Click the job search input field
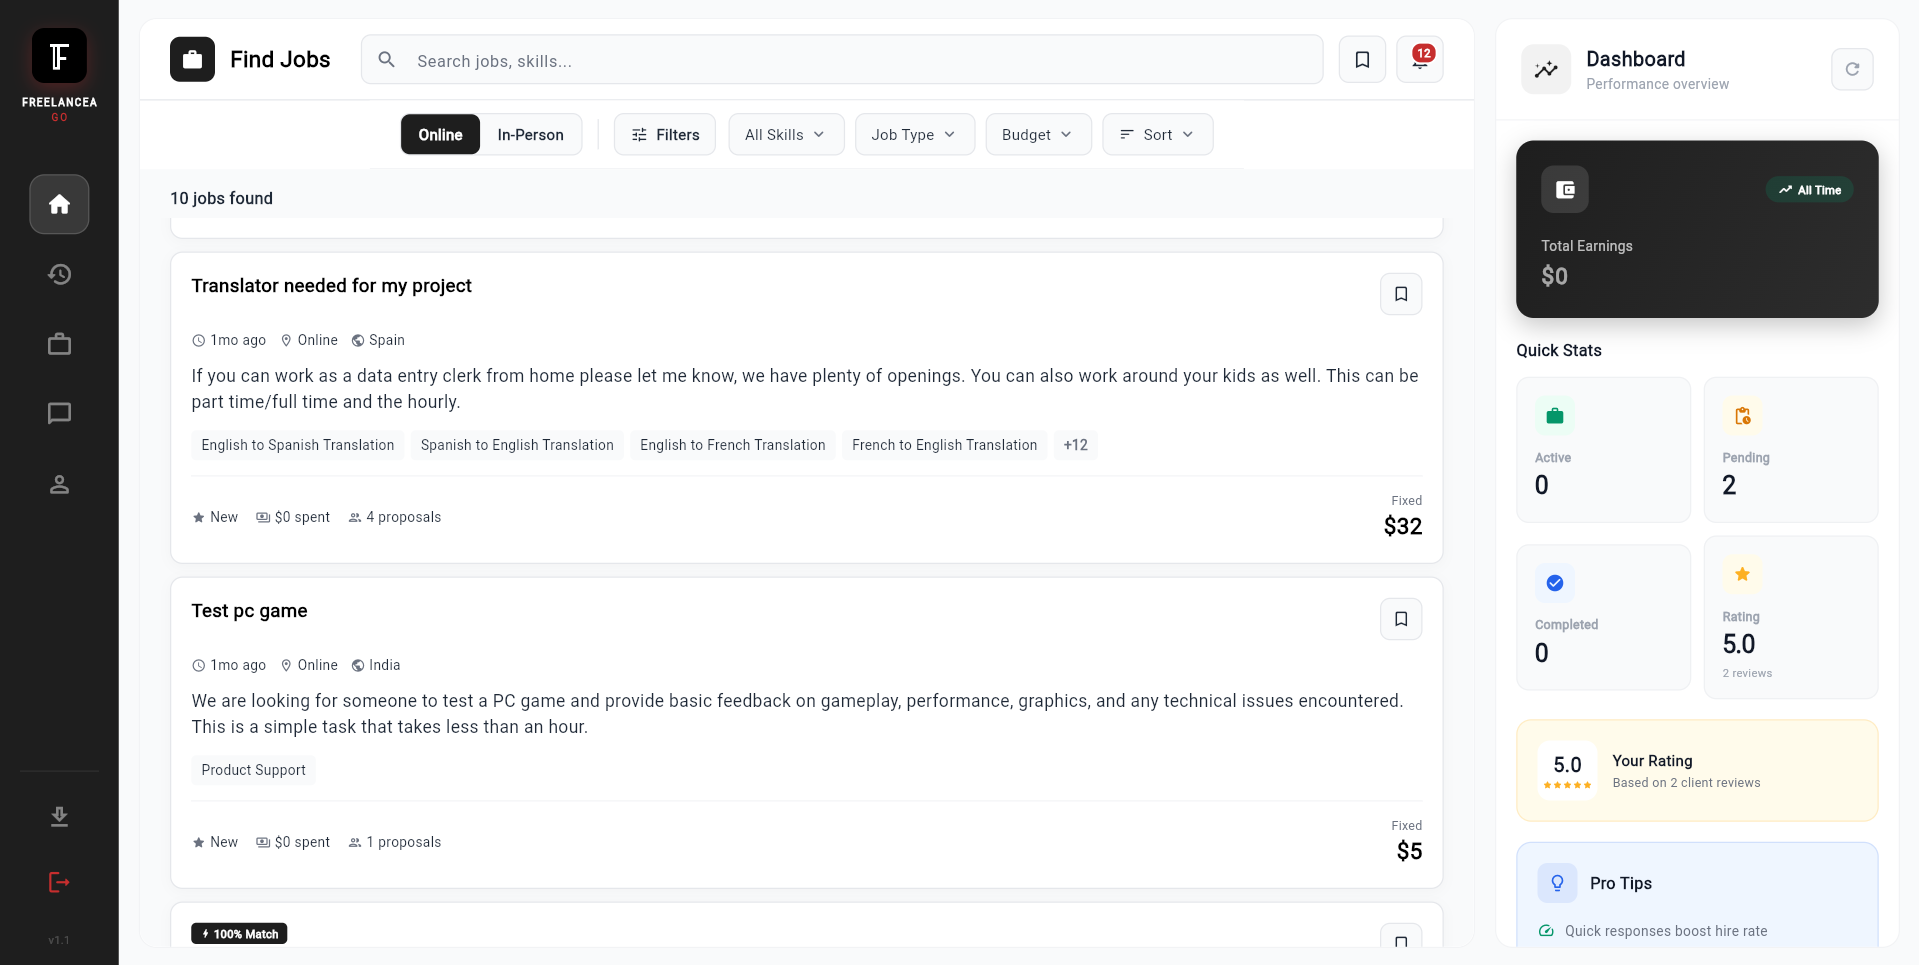The image size is (1919, 965). 842,59
